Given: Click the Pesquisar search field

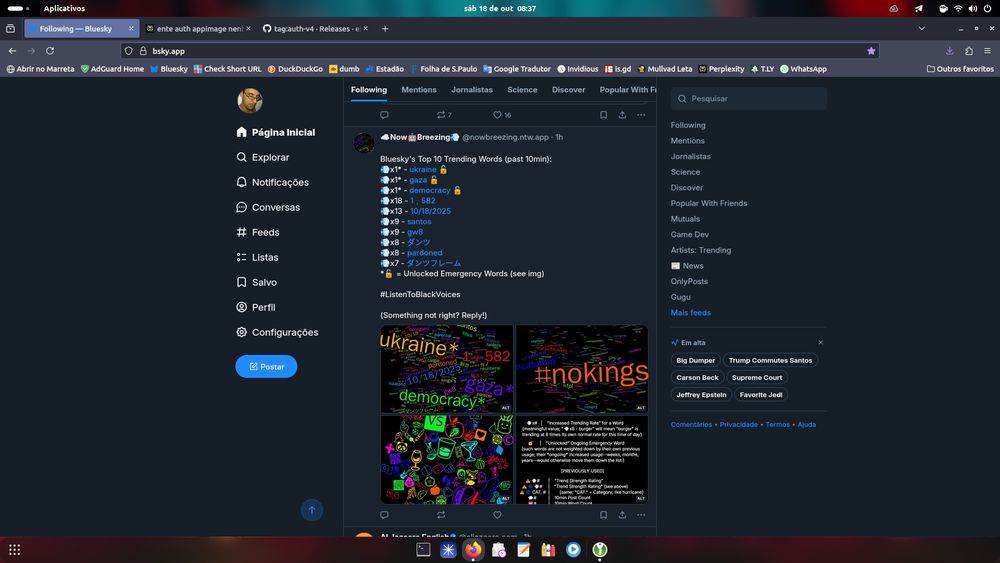Looking at the screenshot, I should 749,99.
